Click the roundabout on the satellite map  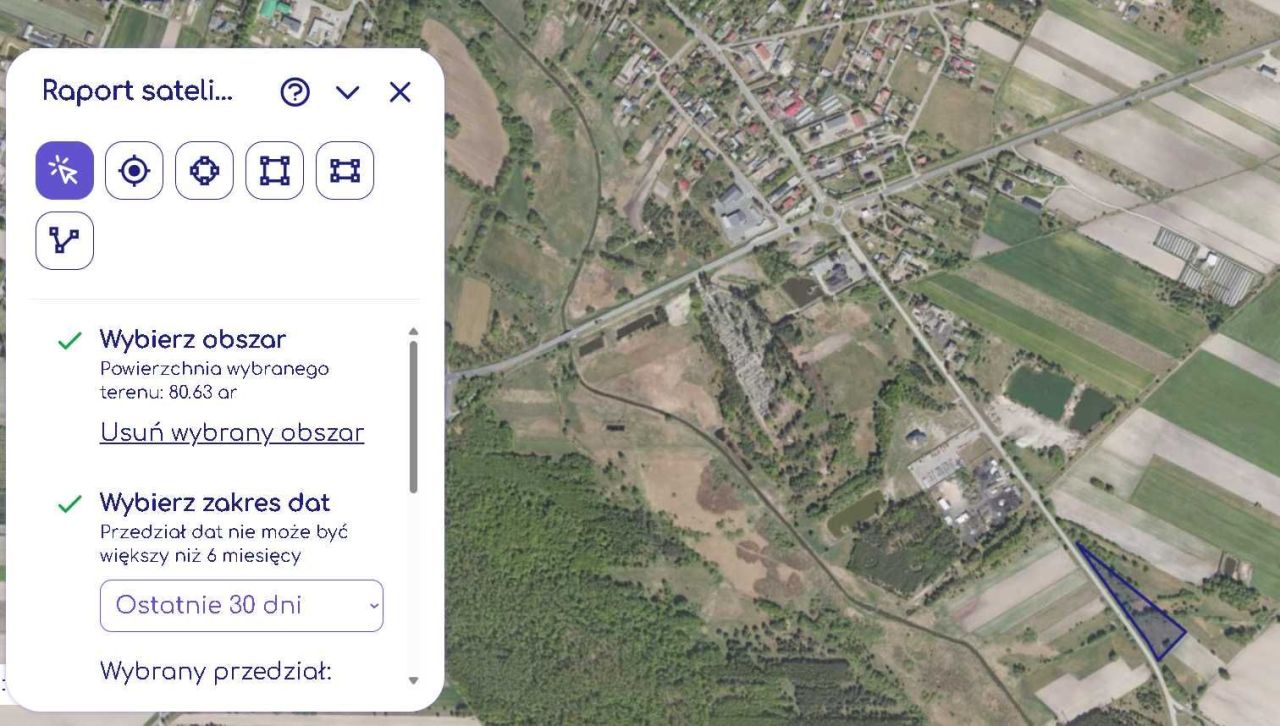point(829,210)
